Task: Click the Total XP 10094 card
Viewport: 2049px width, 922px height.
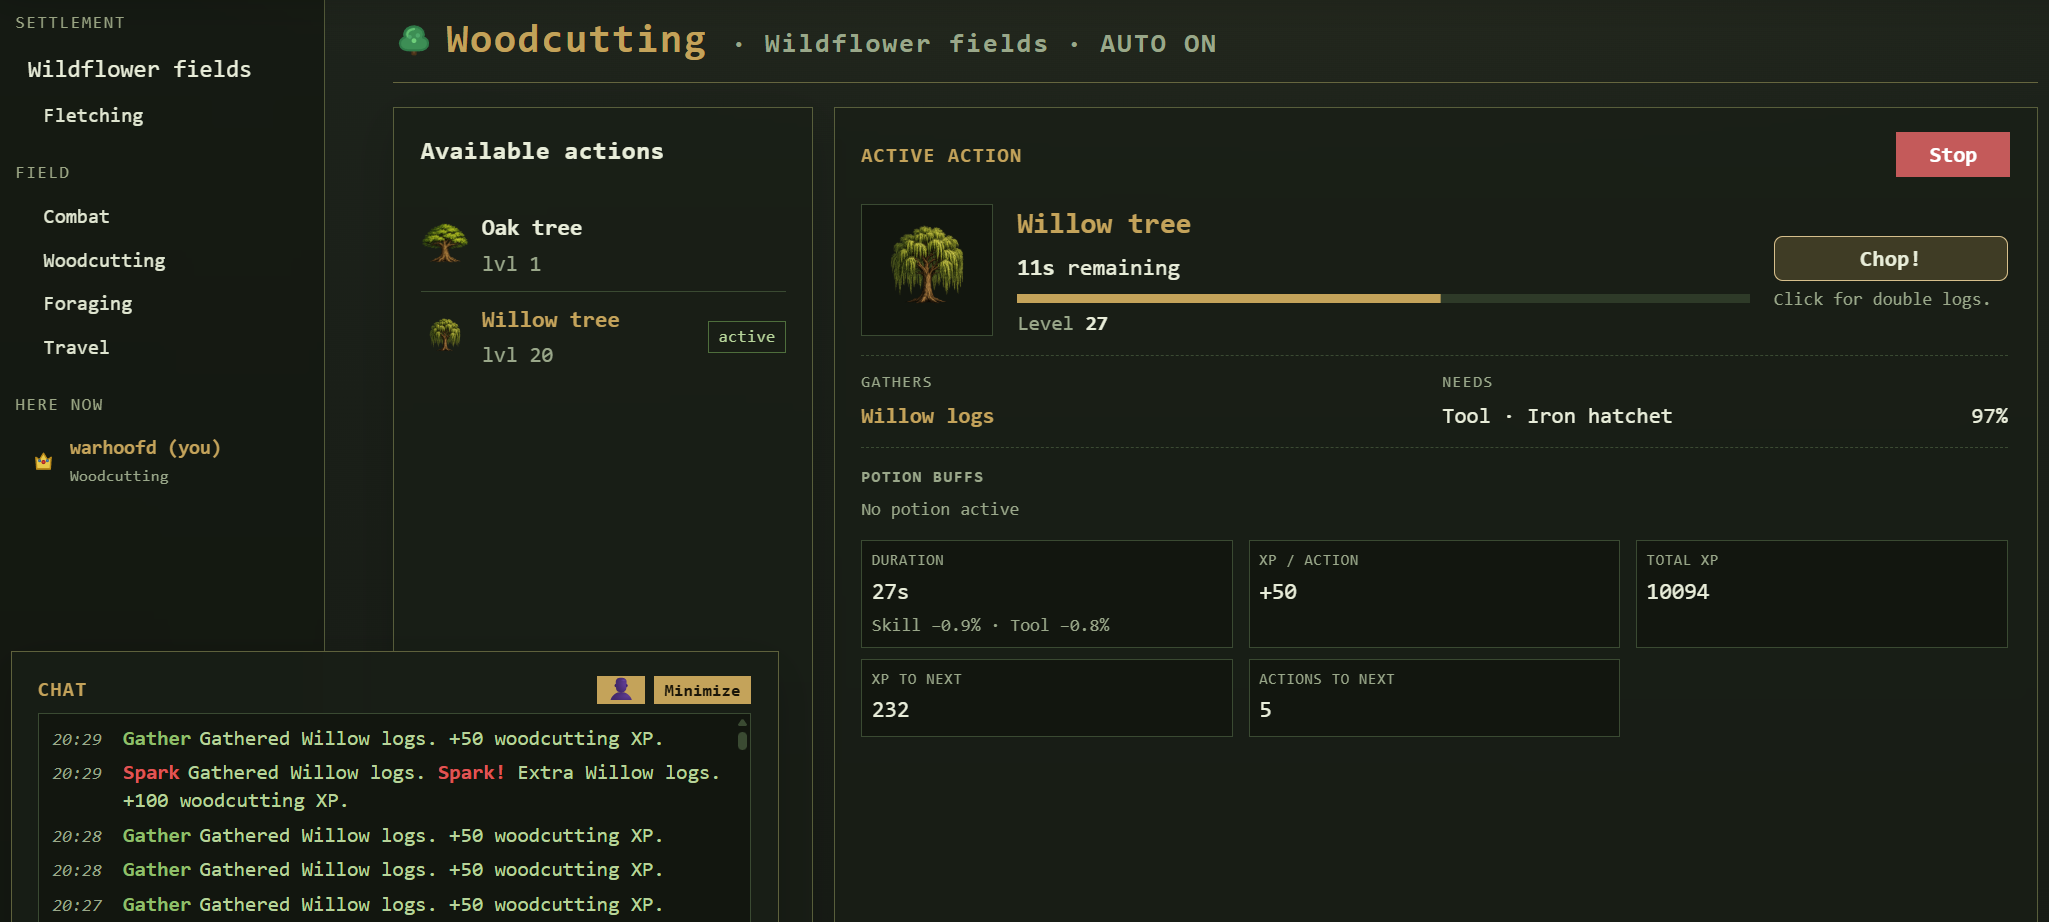Action: pyautogui.click(x=1821, y=594)
